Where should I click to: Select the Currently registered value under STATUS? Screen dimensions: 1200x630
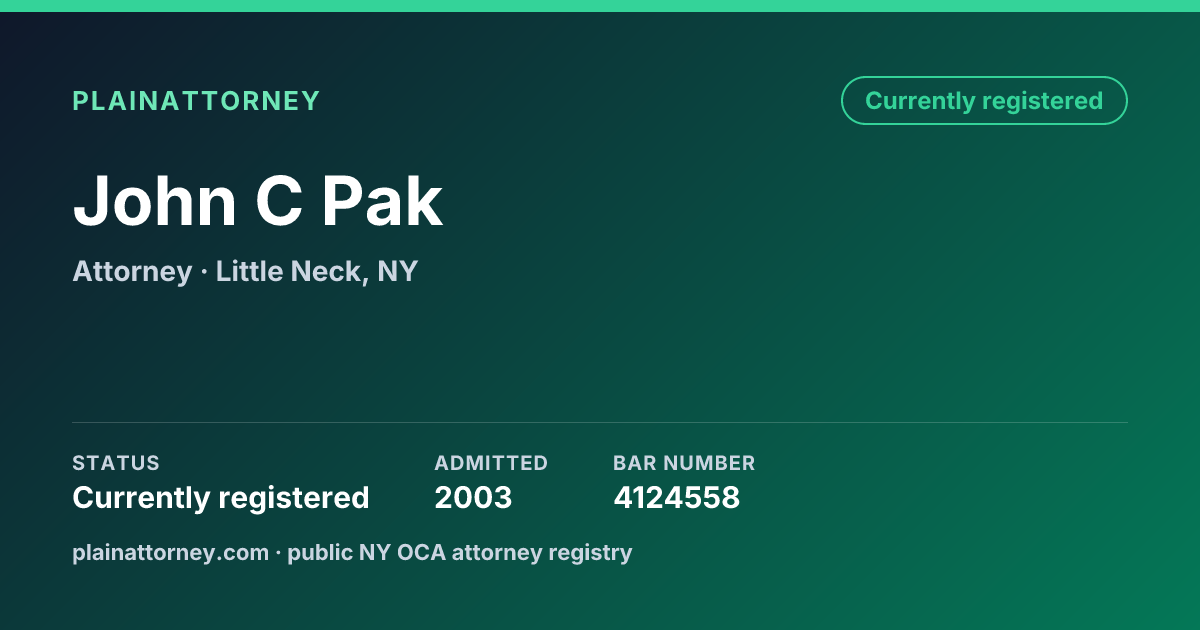point(221,498)
